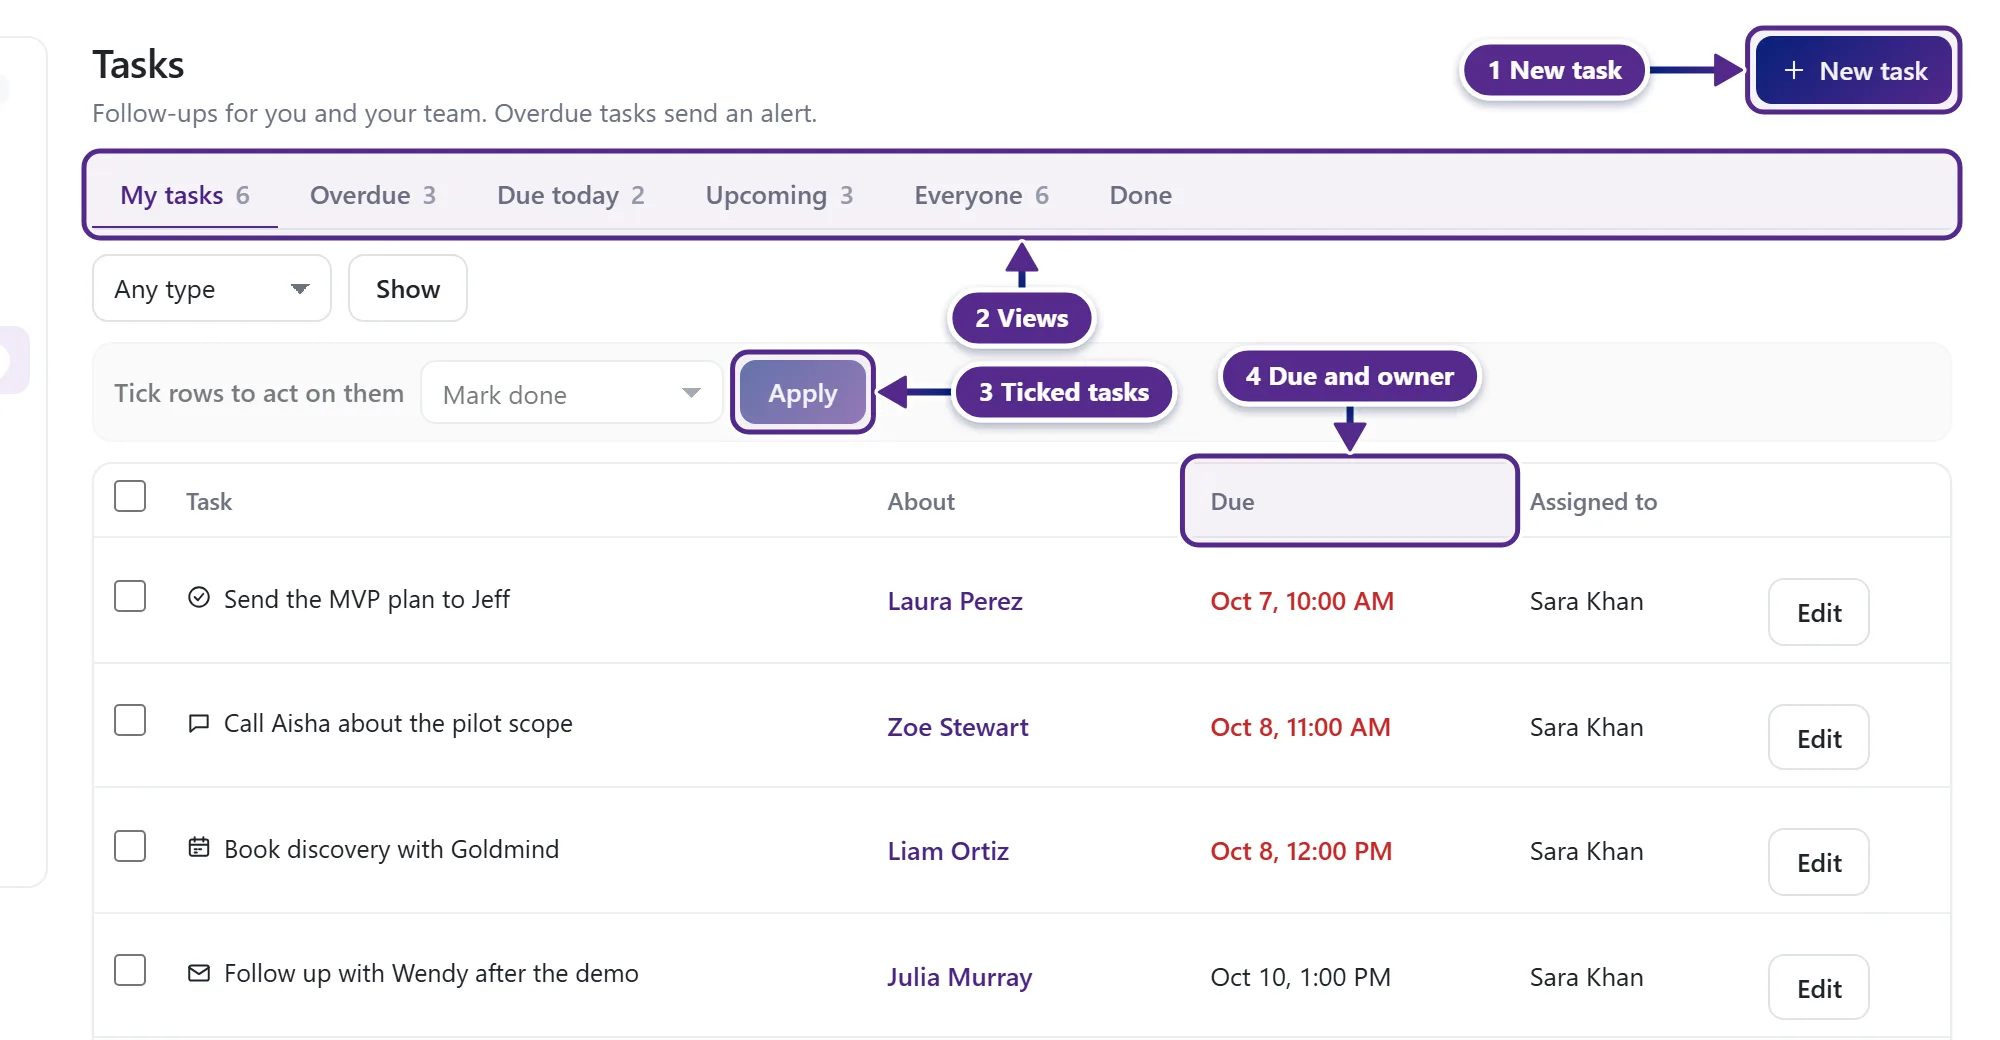Open the Upcoming tab

[779, 195]
